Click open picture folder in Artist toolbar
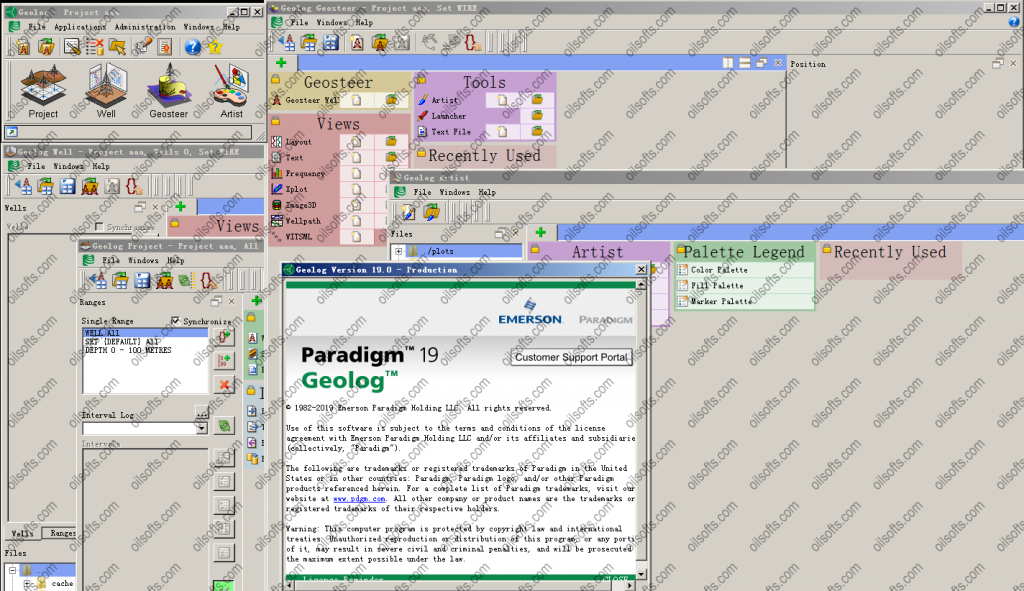The height and width of the screenshot is (591, 1024). pos(431,212)
